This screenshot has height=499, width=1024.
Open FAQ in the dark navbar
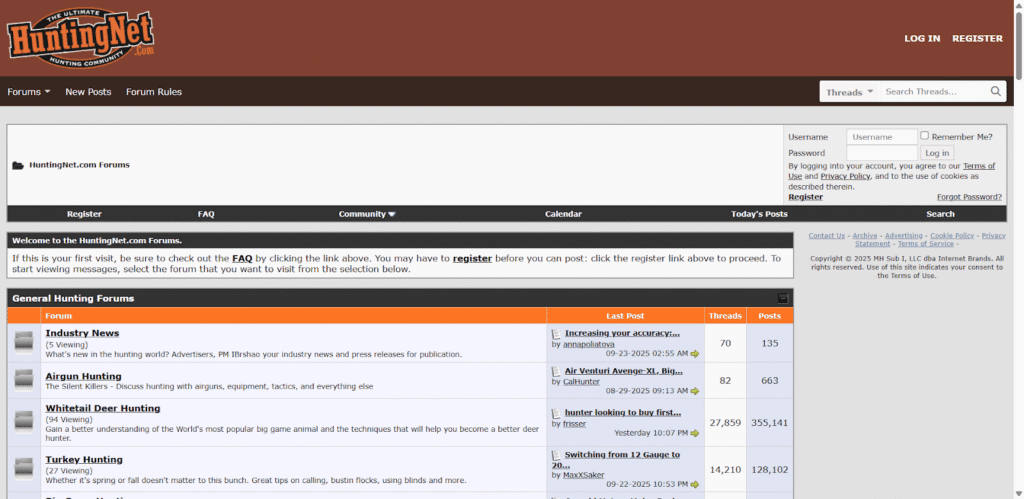pyautogui.click(x=206, y=214)
